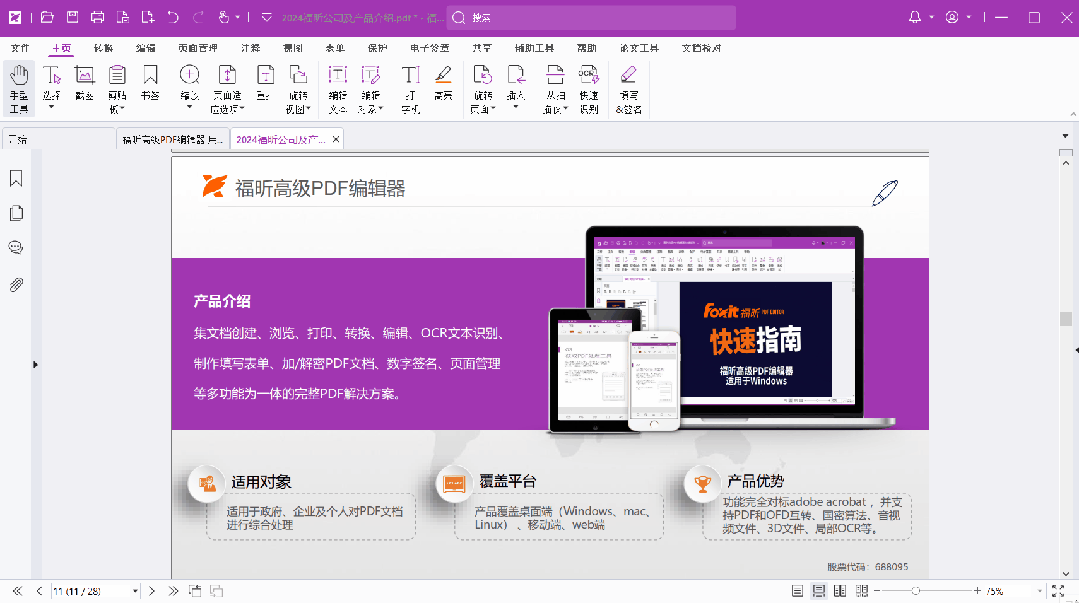Activate the Highlight pen tool

(x=443, y=83)
